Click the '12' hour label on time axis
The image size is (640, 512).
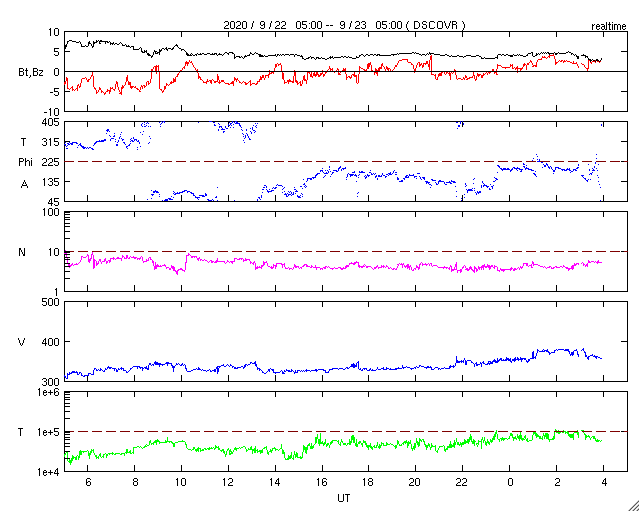(228, 482)
